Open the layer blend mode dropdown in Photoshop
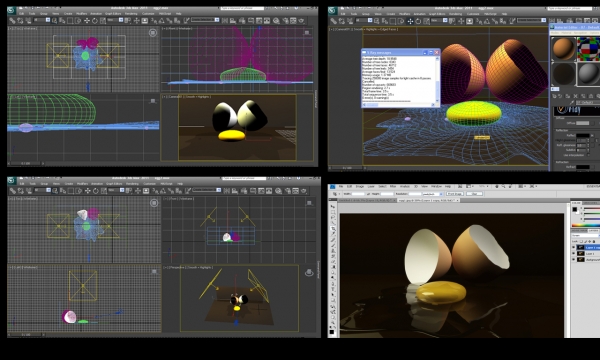This screenshot has width=600, height=360. click(x=586, y=236)
